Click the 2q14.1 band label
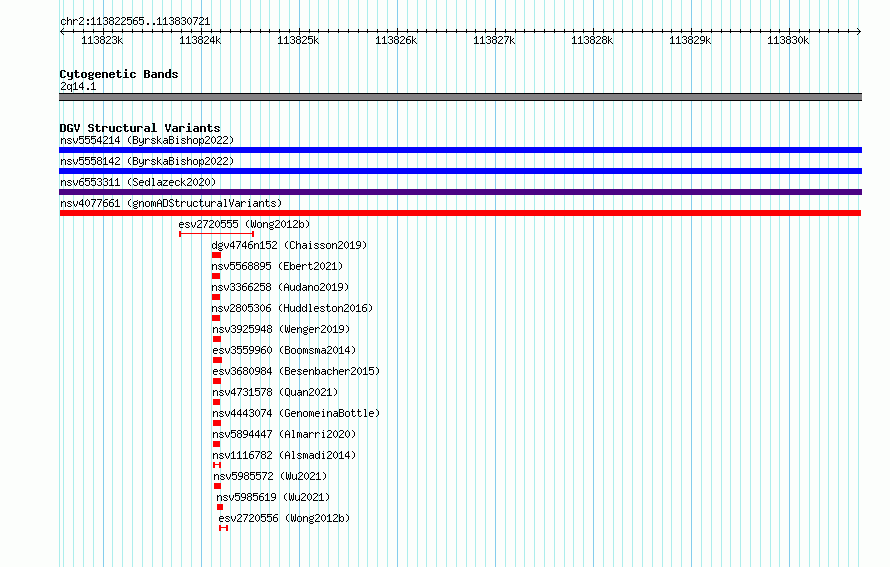Viewport: 890px width, 567px height. coord(78,86)
